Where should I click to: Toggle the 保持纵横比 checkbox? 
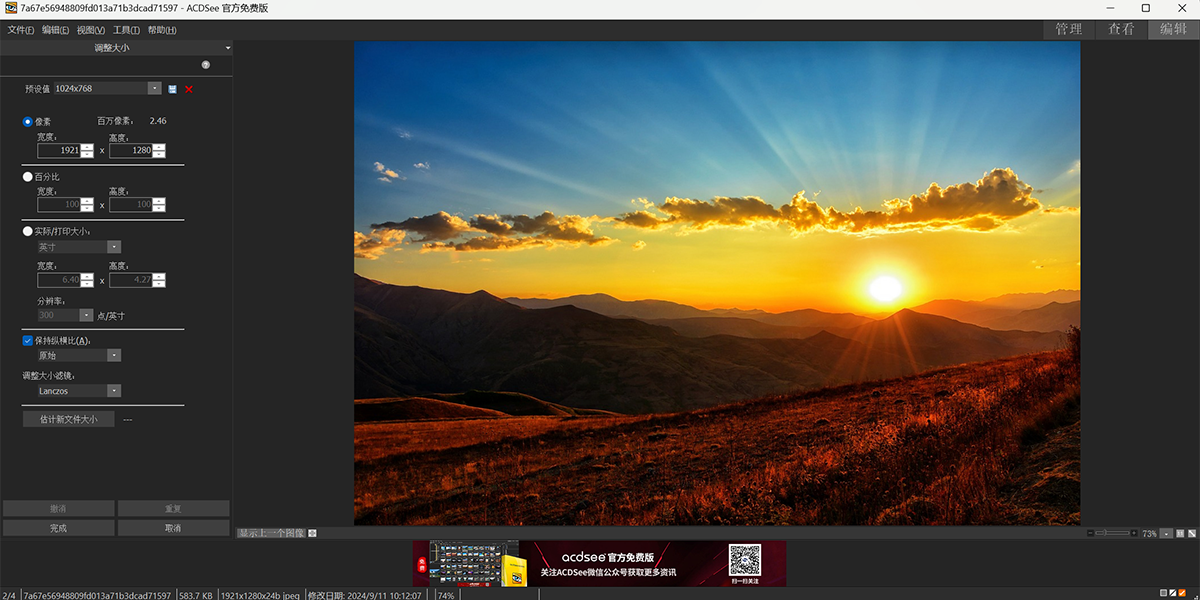pyautogui.click(x=28, y=340)
